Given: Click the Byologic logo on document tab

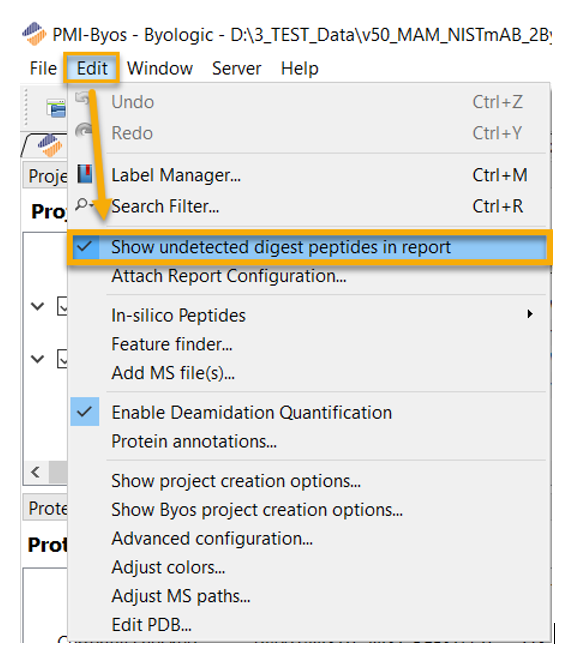Looking at the screenshot, I should (x=50, y=144).
